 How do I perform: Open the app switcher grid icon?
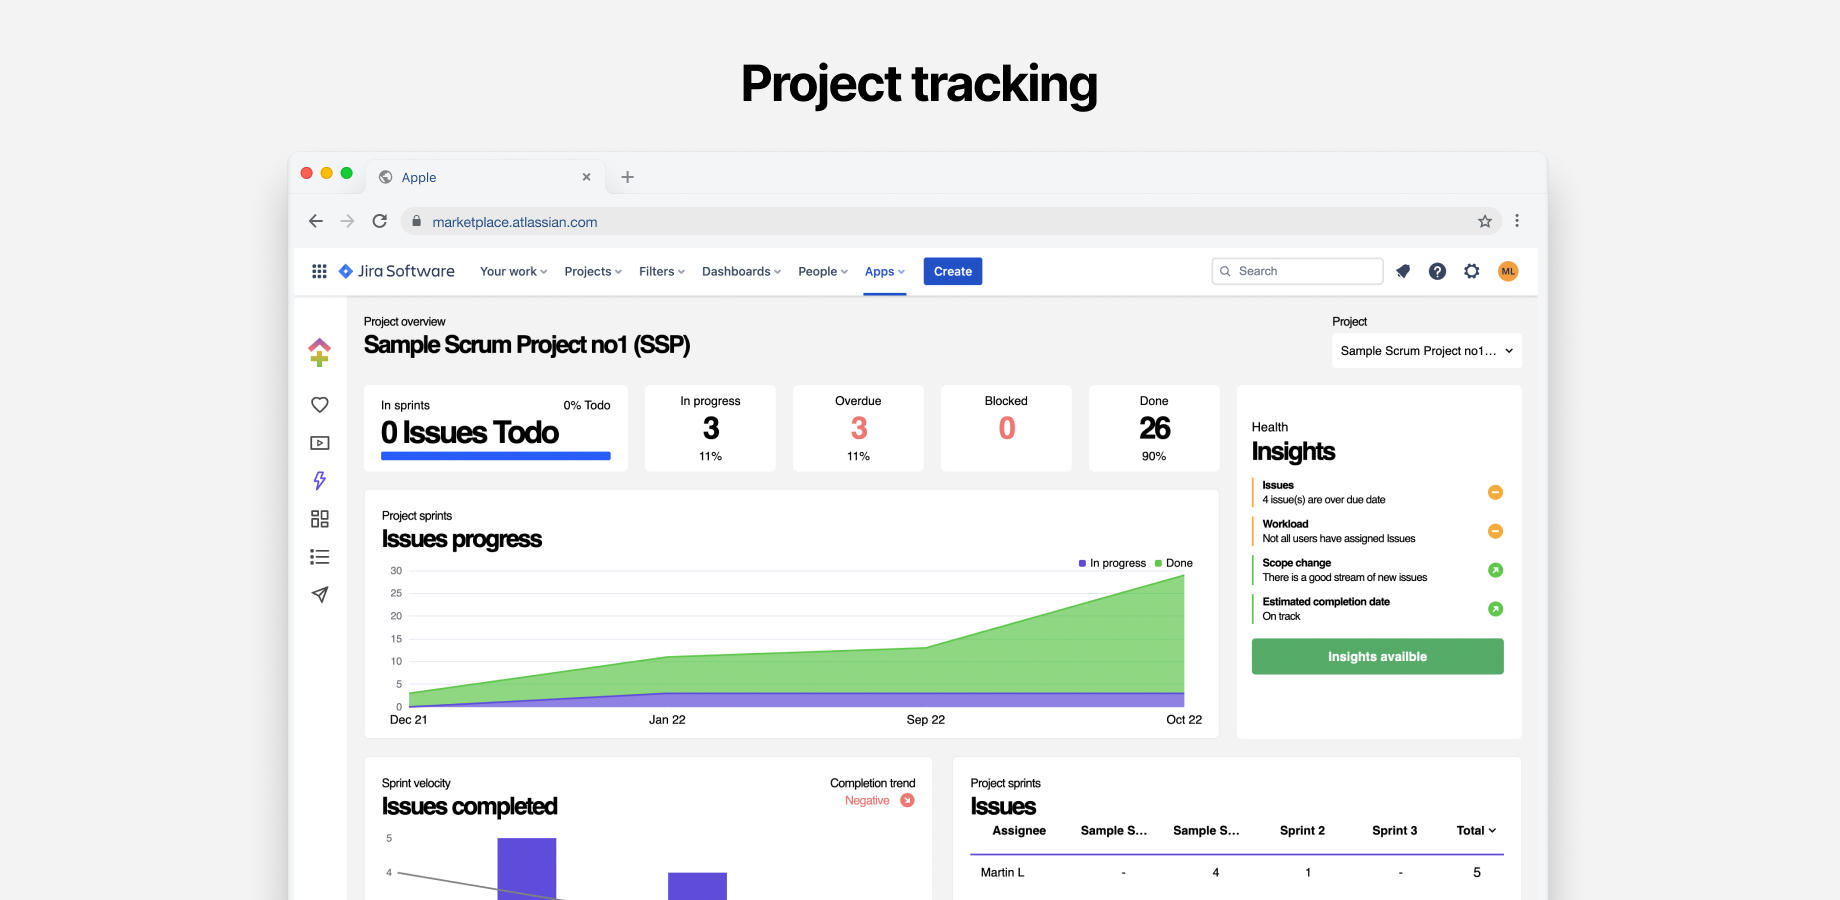319,271
